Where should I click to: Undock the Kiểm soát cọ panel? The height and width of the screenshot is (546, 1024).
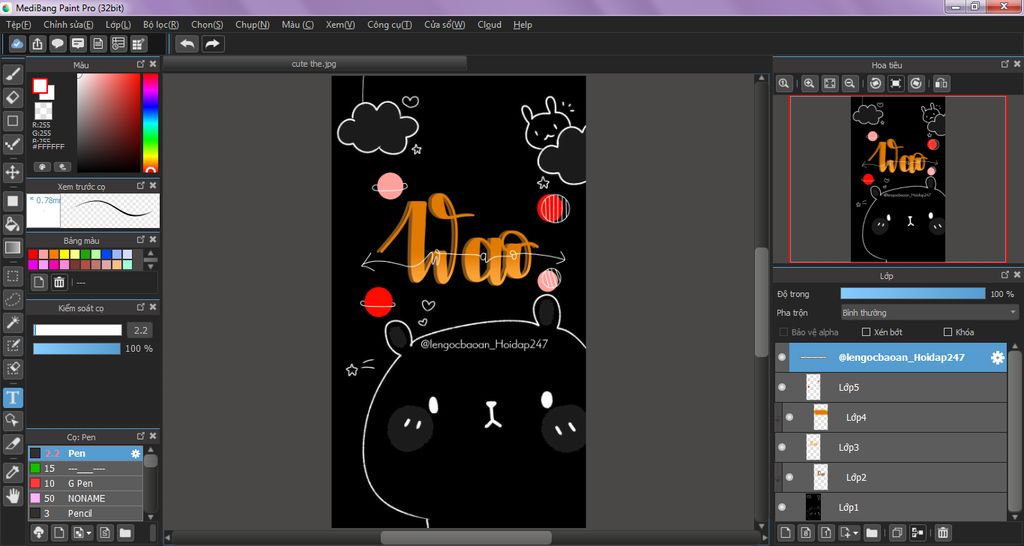140,308
